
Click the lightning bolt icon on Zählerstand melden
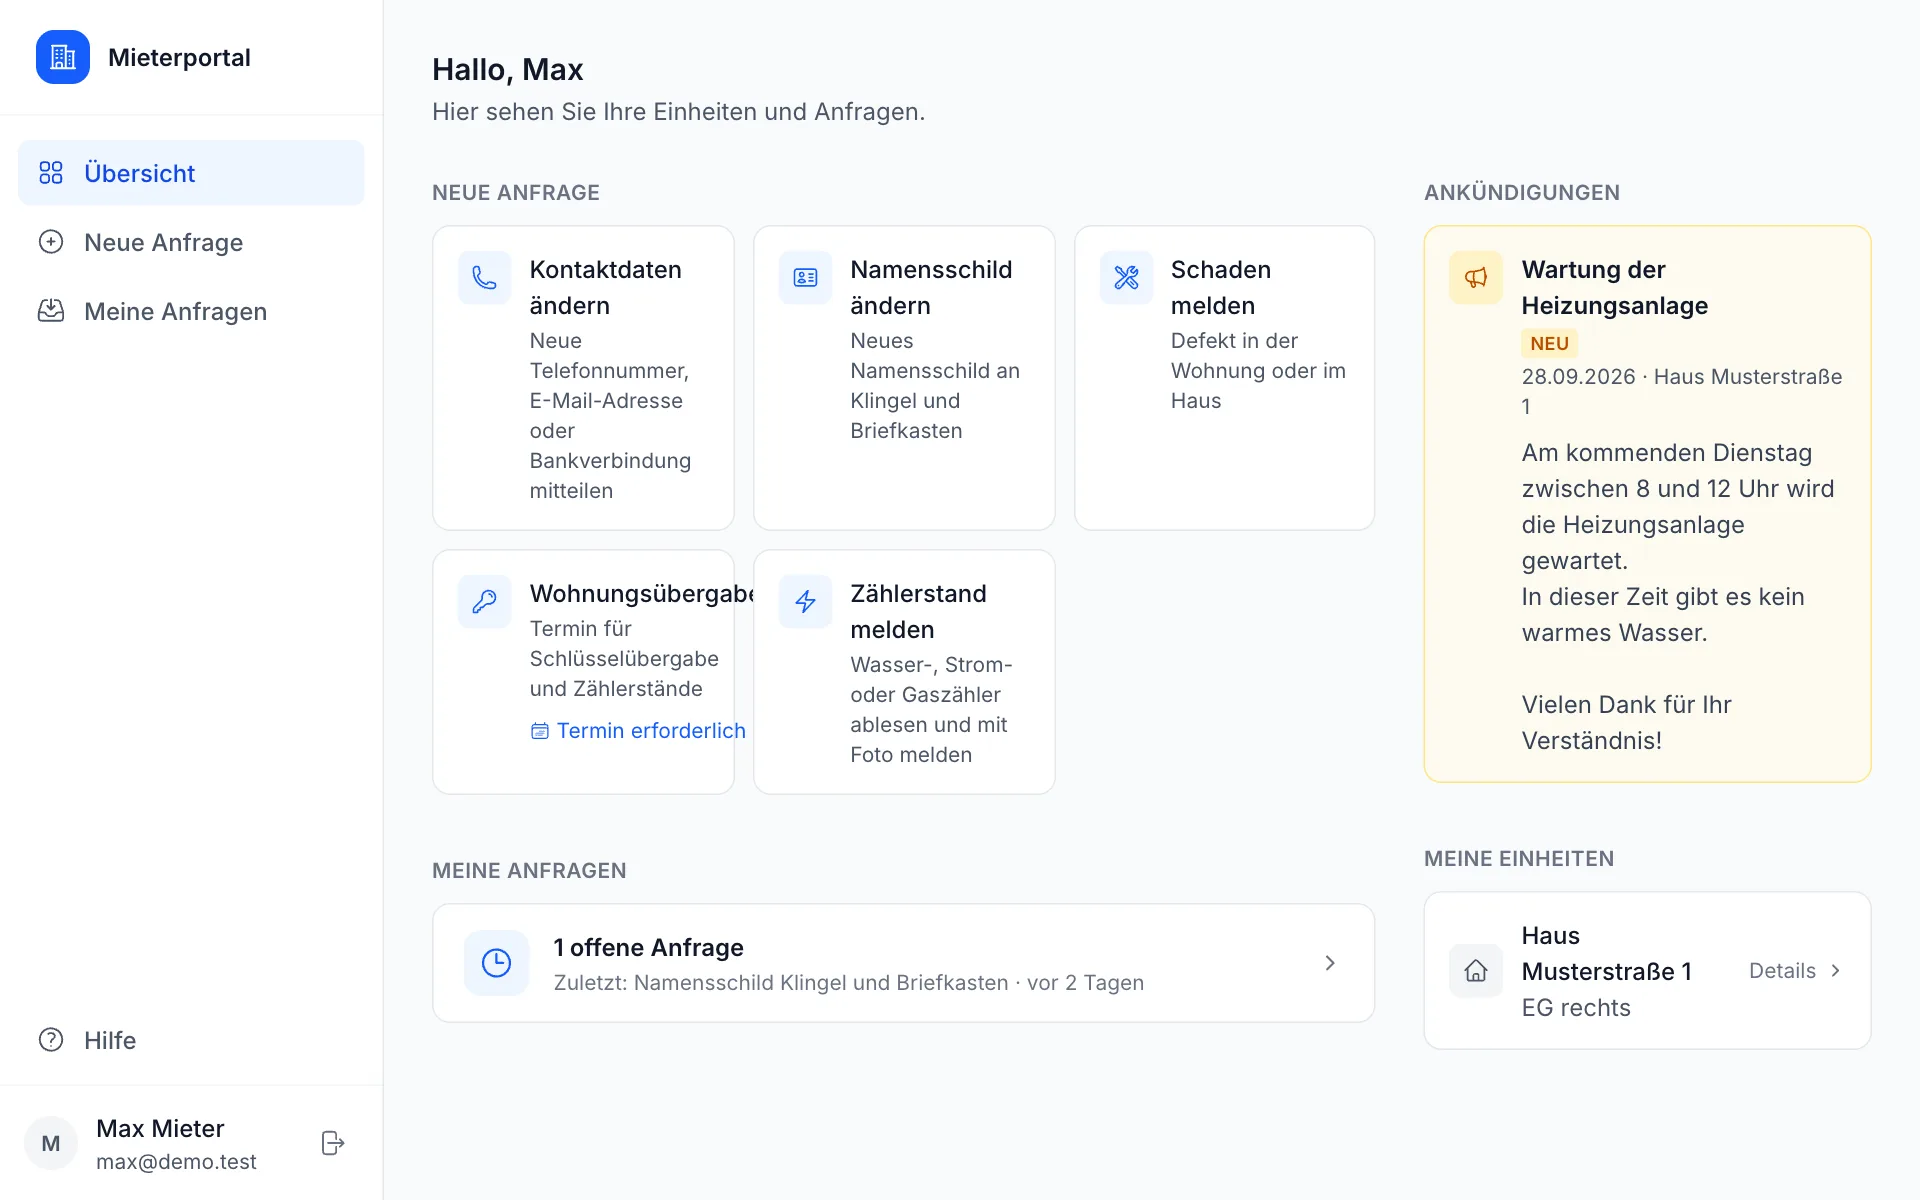(806, 601)
